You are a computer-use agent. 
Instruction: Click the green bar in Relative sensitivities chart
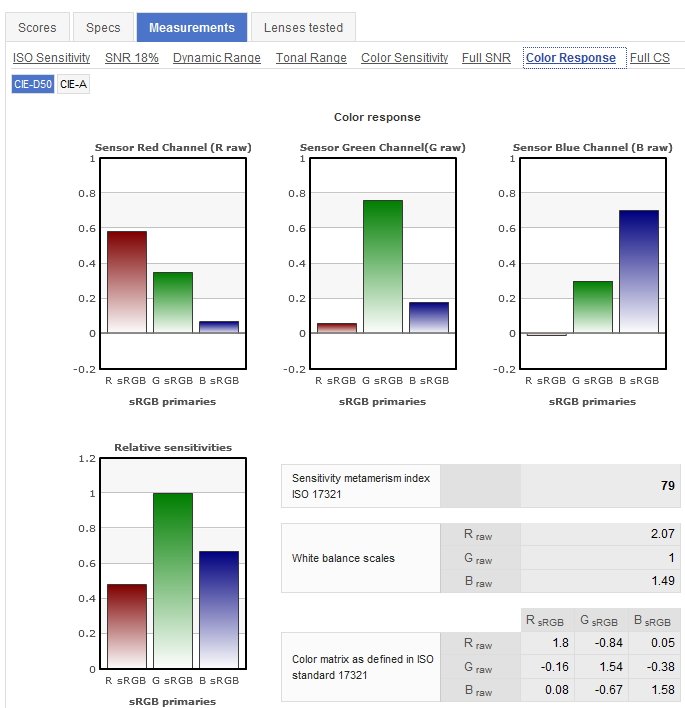pos(173,580)
